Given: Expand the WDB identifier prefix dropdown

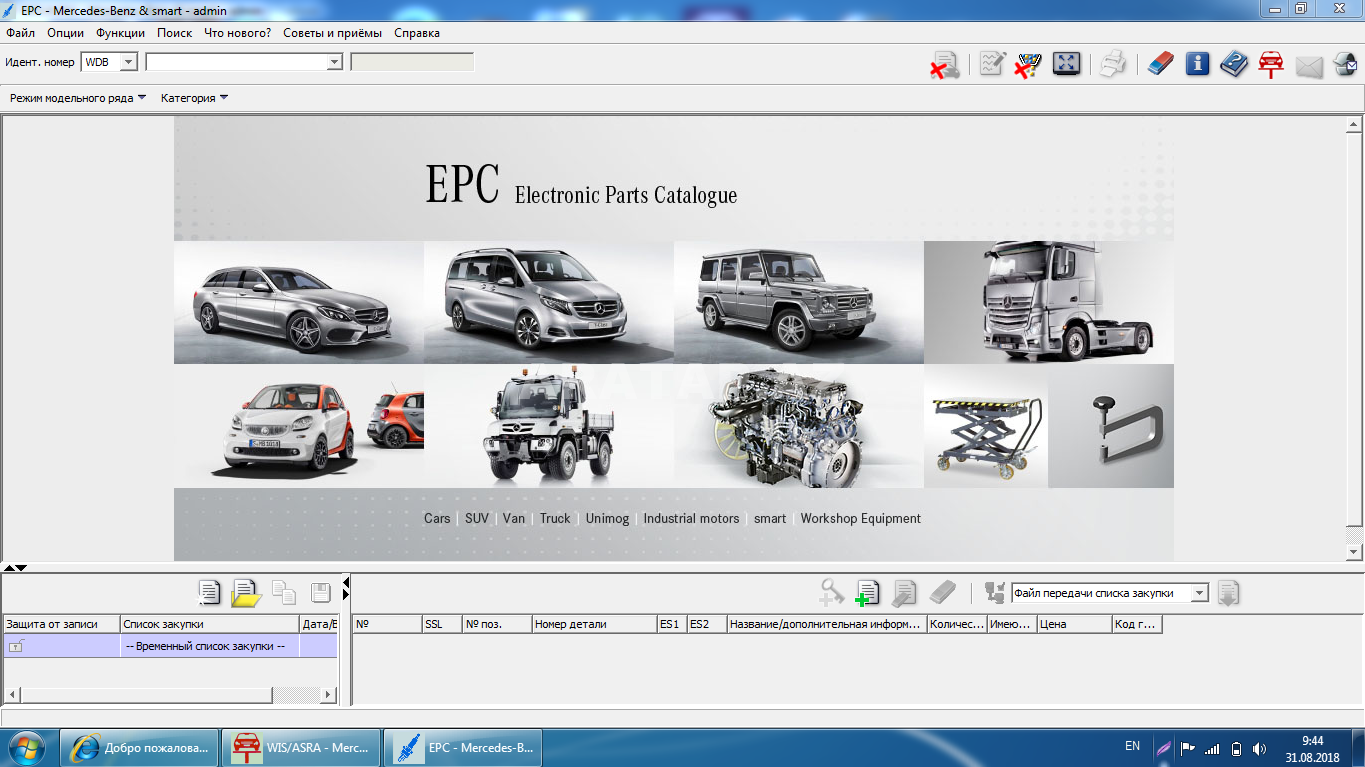Looking at the screenshot, I should tap(128, 62).
